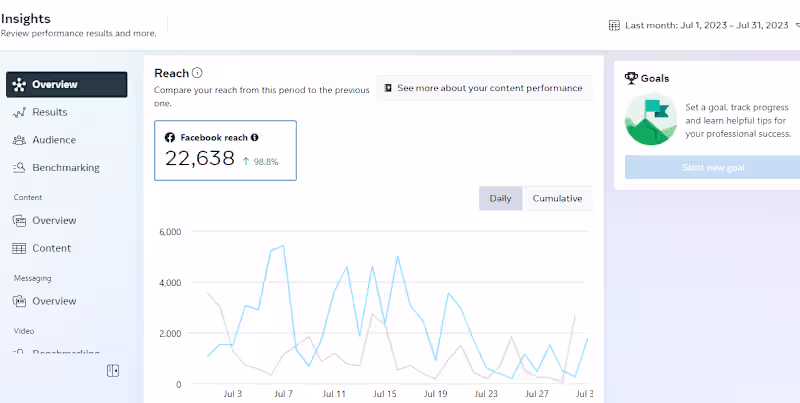
Task: Click the Reach info circle icon
Action: 197,73
